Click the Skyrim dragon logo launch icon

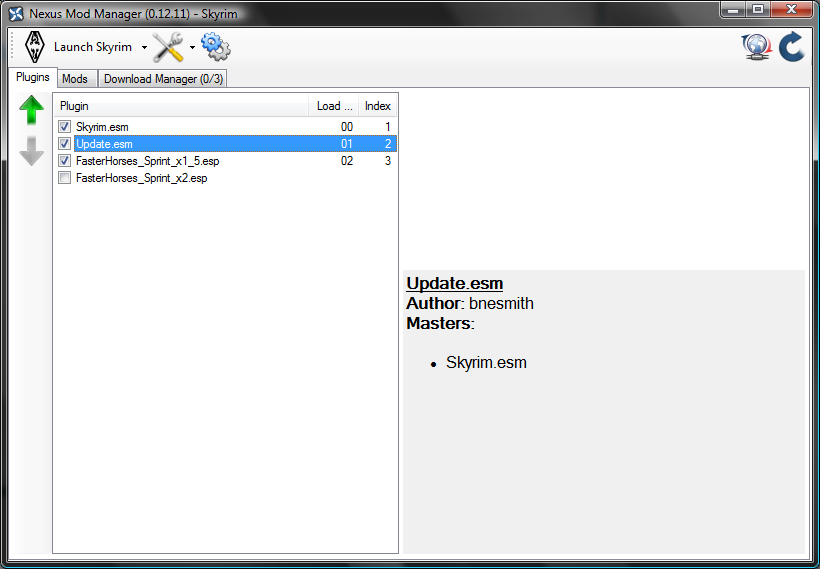[35, 47]
